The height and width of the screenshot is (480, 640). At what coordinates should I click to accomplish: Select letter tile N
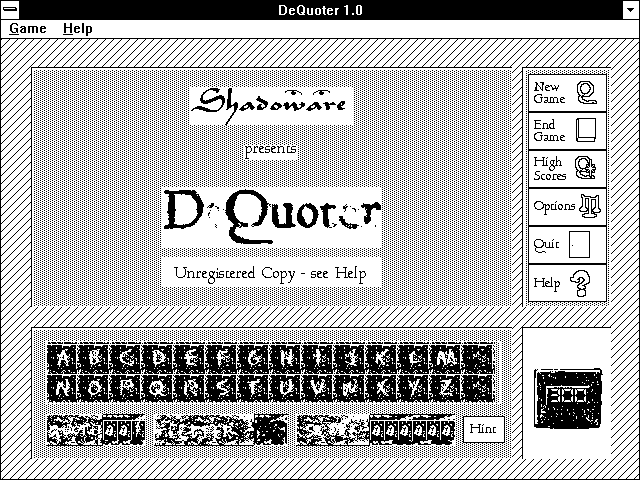(x=62, y=388)
